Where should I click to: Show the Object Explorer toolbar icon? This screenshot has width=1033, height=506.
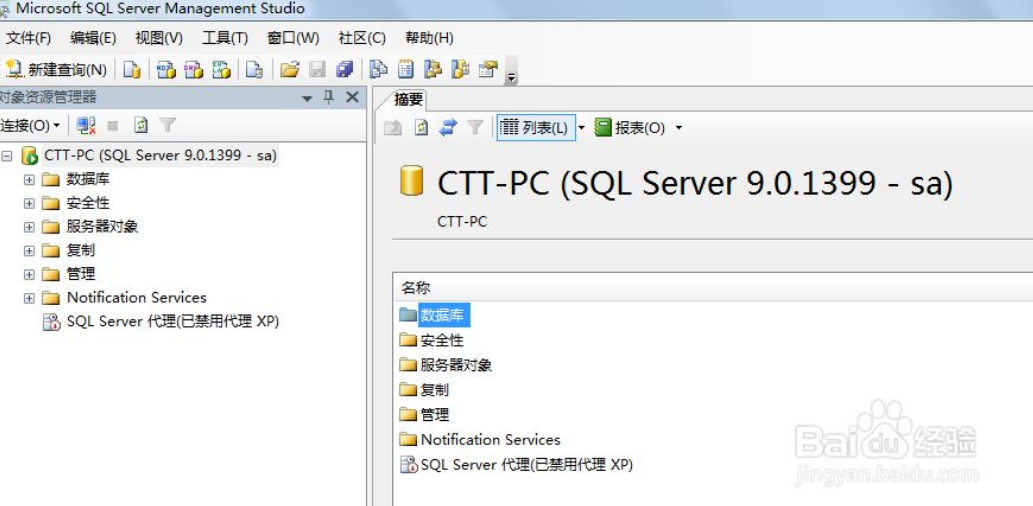coord(433,70)
